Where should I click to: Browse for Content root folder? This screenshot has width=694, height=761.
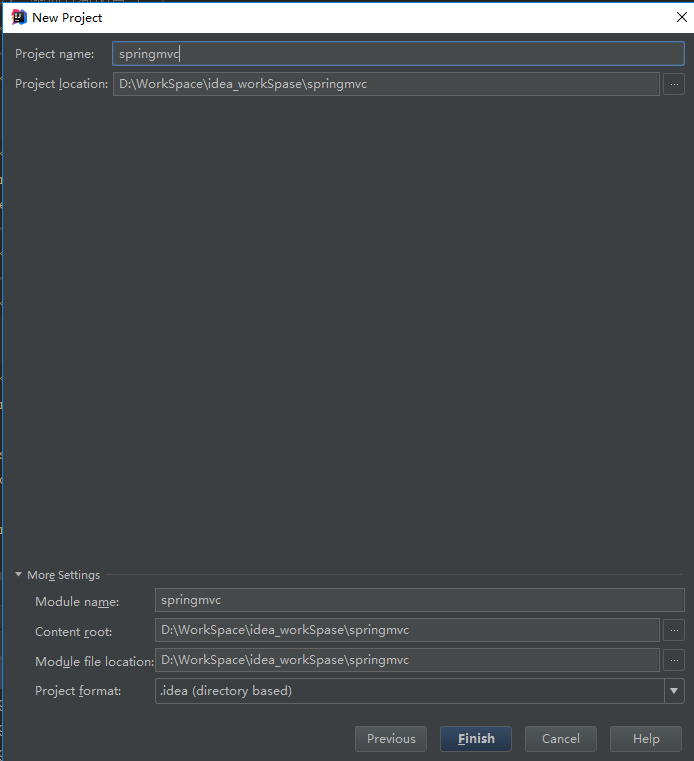pos(674,631)
